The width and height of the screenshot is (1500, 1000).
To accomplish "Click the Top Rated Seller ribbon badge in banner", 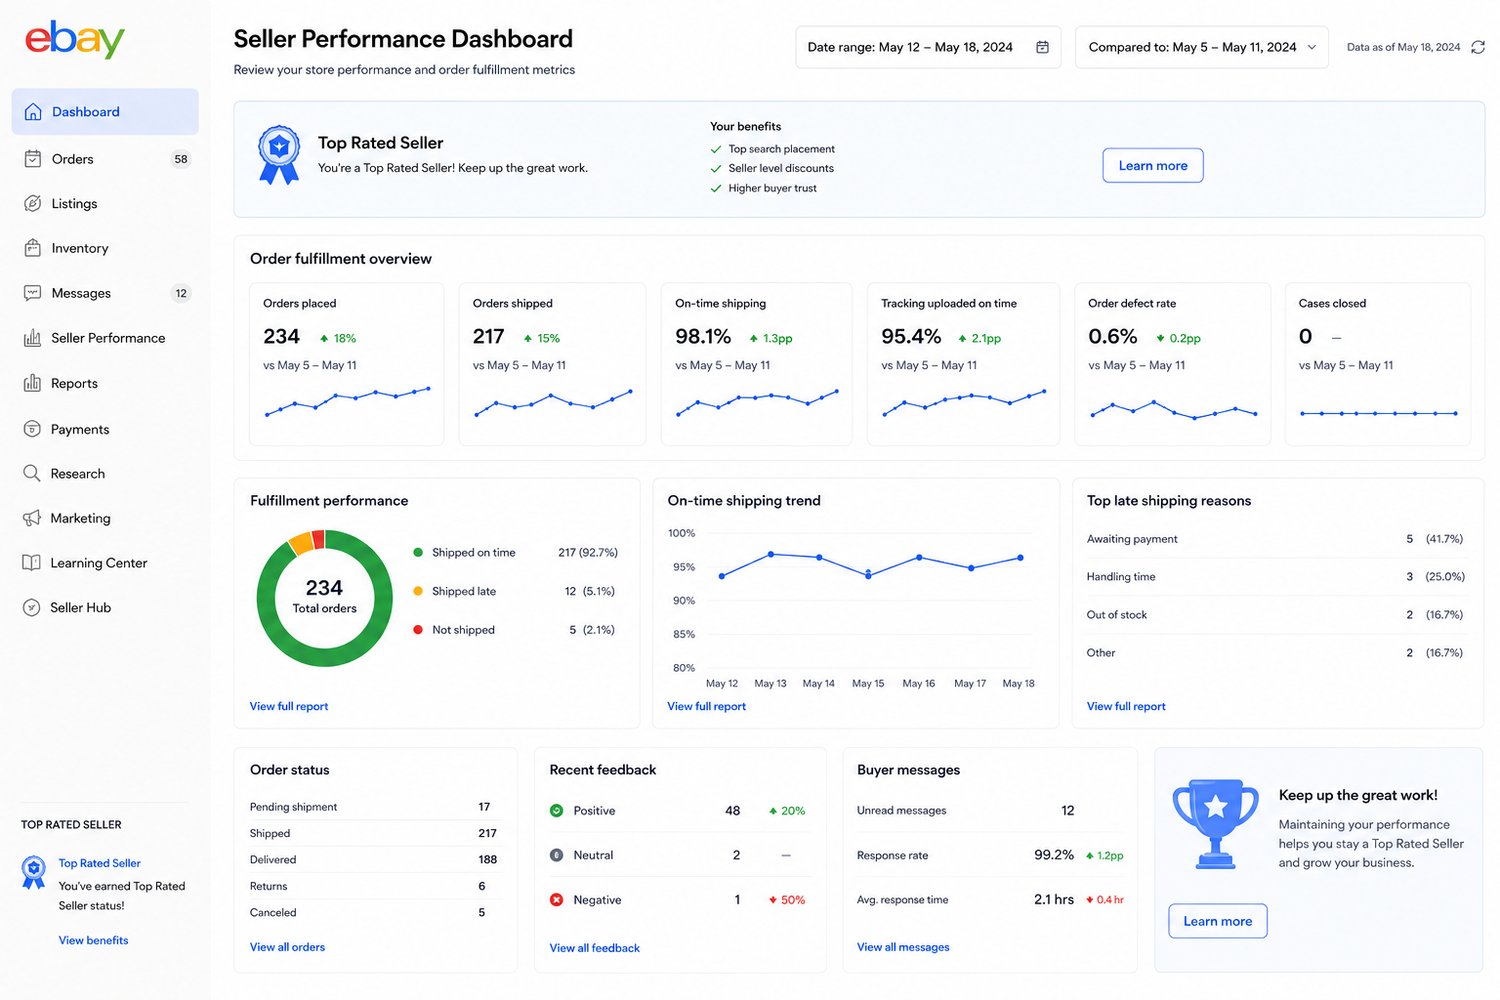I will (x=279, y=155).
